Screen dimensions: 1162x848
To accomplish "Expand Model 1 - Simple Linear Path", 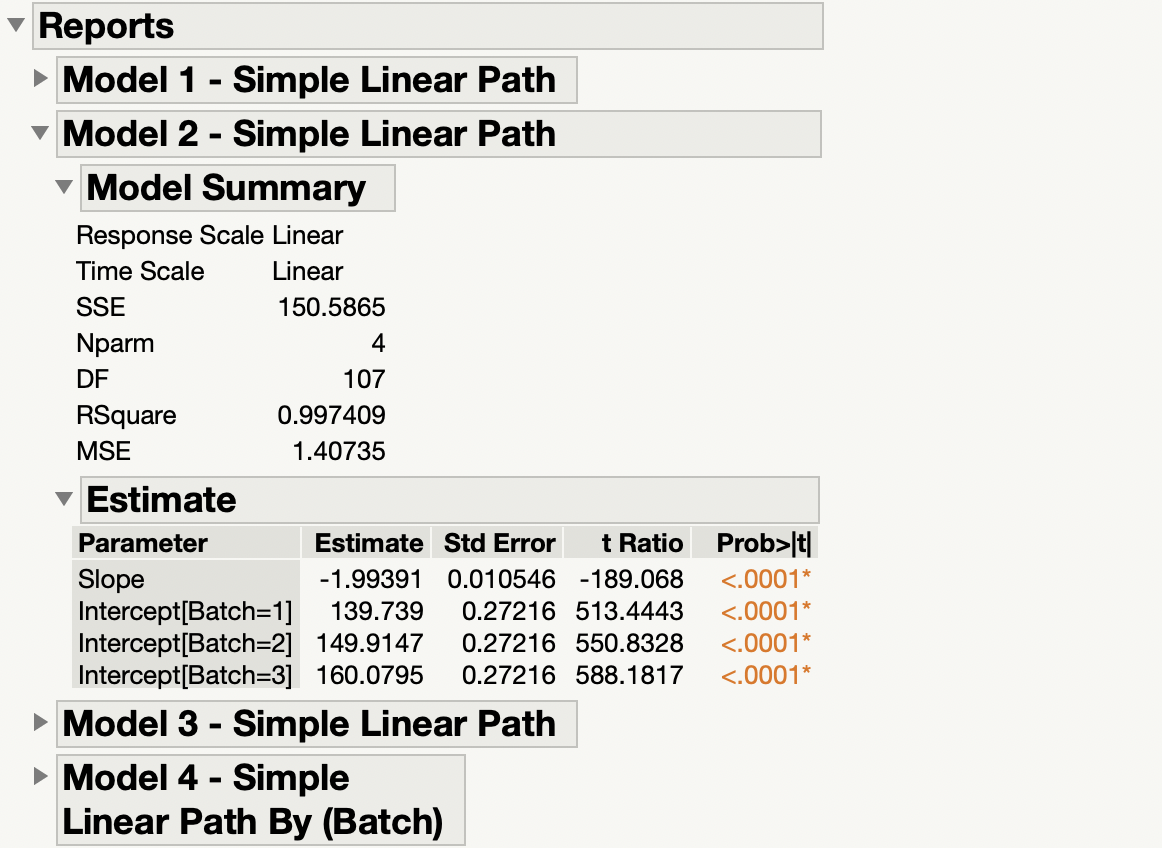I will [40, 80].
